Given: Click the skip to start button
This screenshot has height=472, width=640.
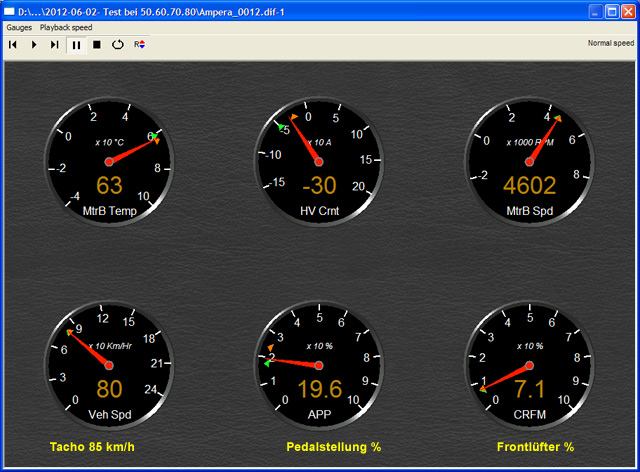Looking at the screenshot, I should pos(13,44).
